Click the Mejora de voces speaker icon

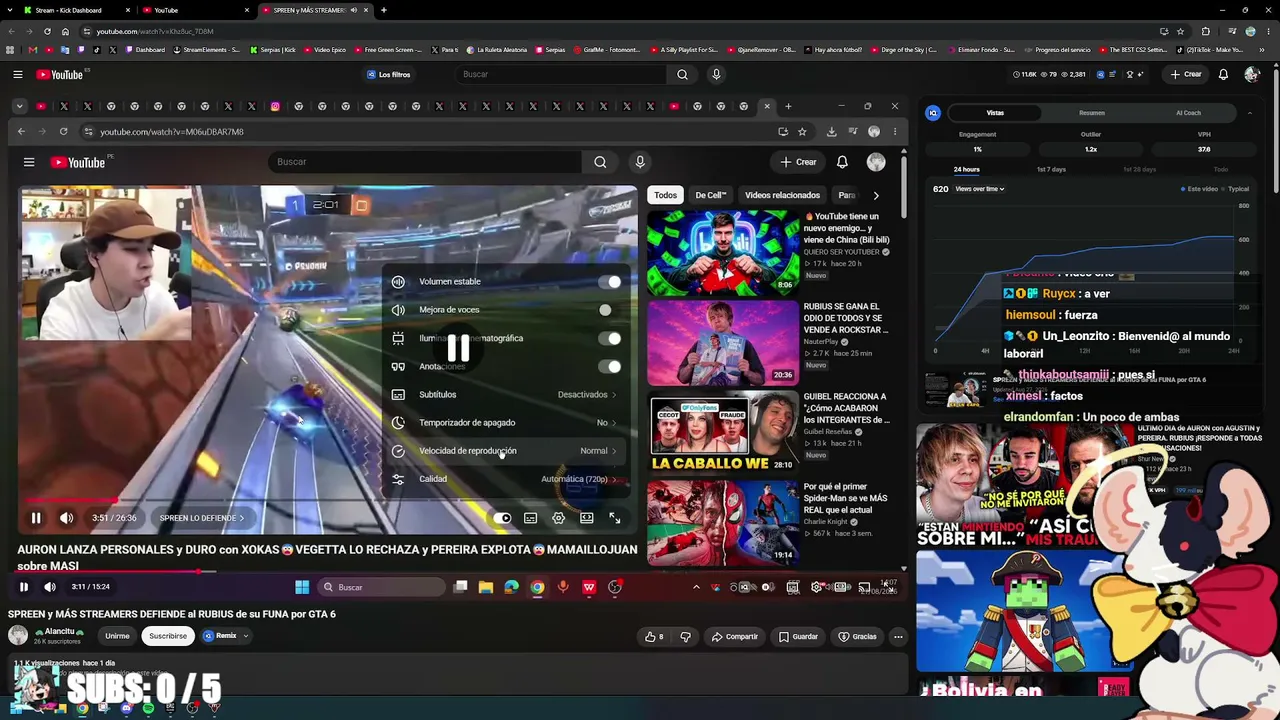(x=398, y=310)
